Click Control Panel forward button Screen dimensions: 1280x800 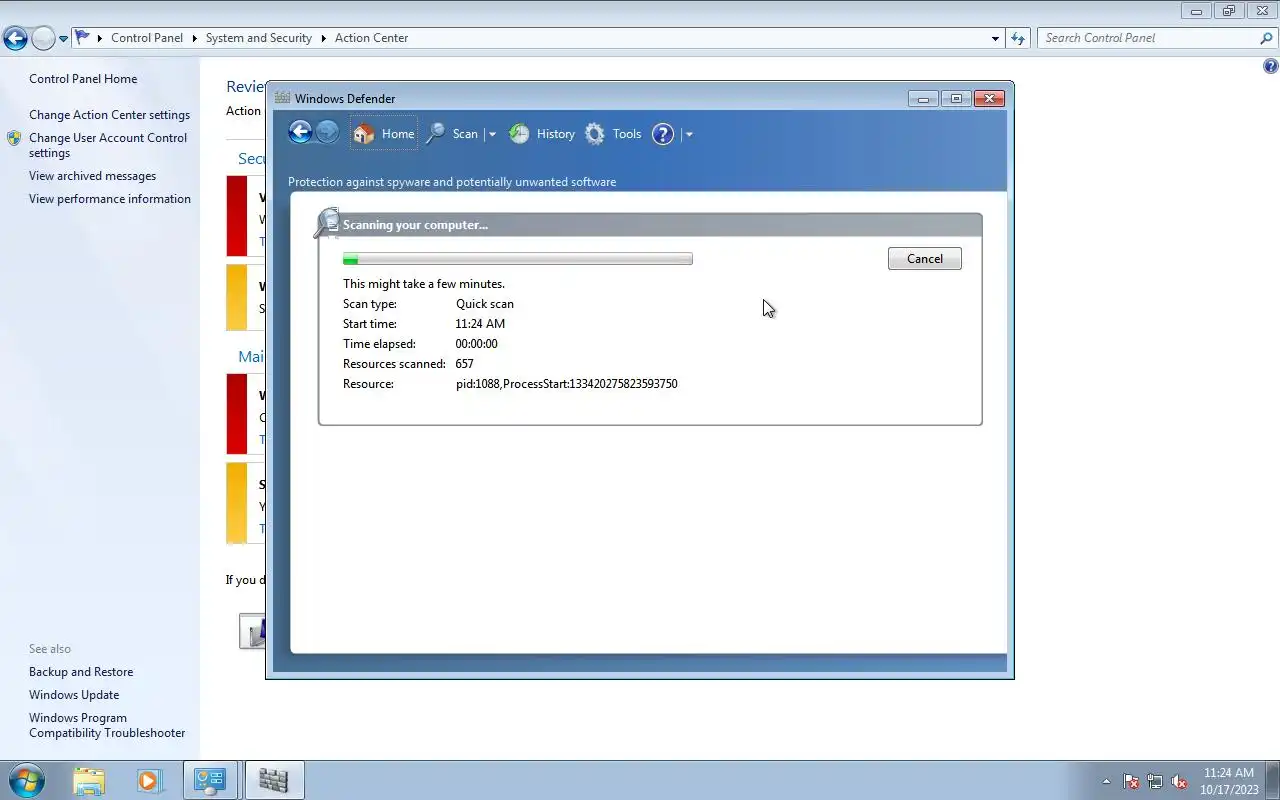point(43,39)
